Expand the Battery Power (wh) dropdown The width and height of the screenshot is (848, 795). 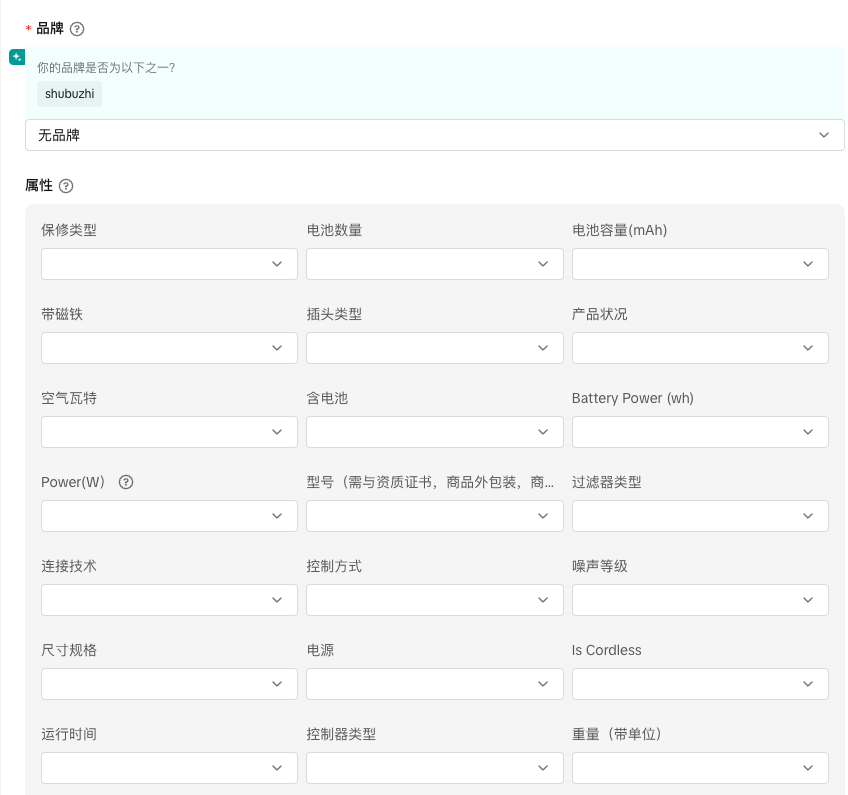coord(699,432)
